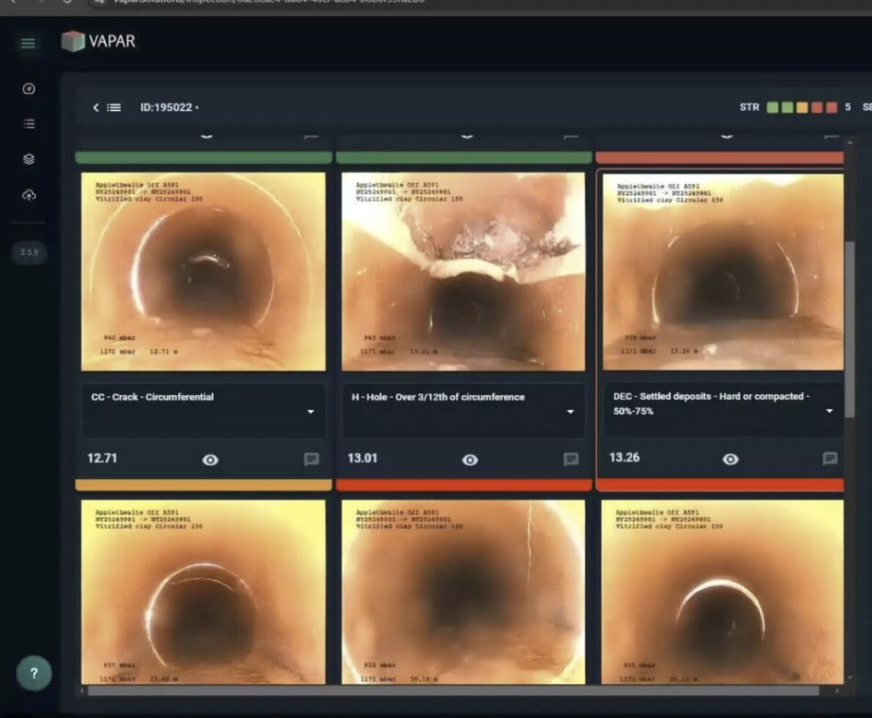Select the hole defect pipe thumbnail

click(x=463, y=271)
